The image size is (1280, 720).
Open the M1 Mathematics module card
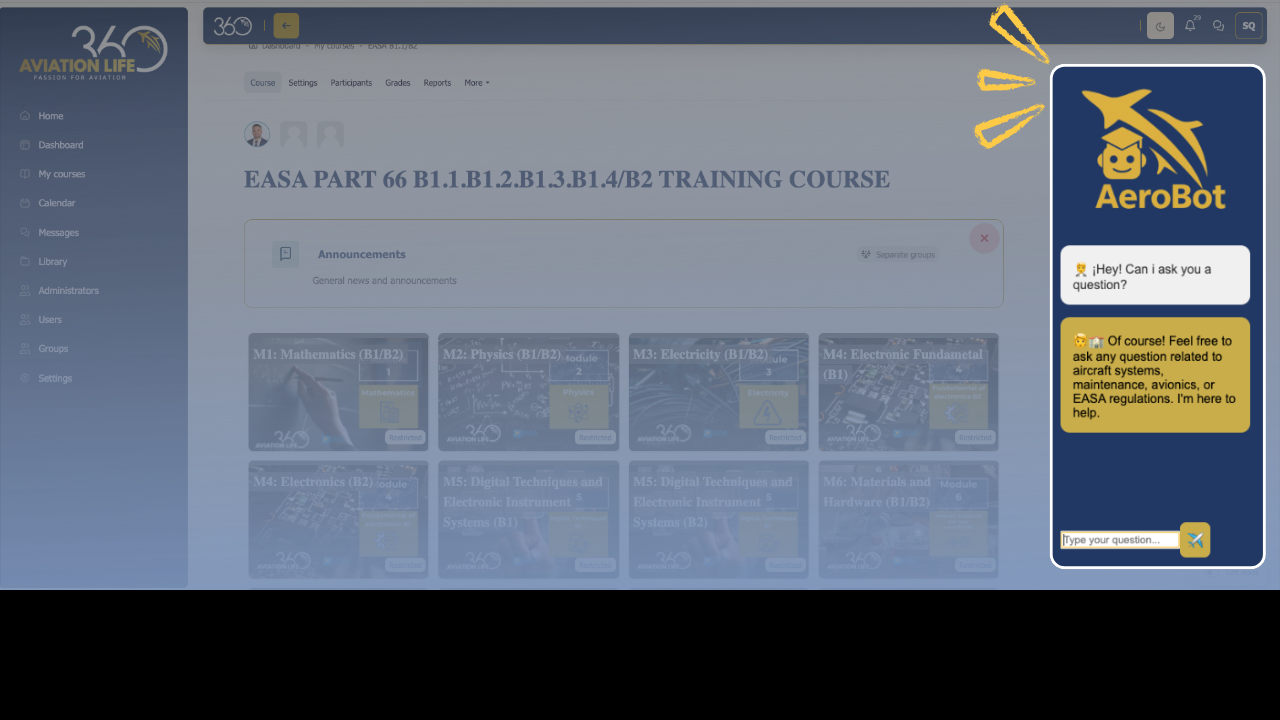338,392
